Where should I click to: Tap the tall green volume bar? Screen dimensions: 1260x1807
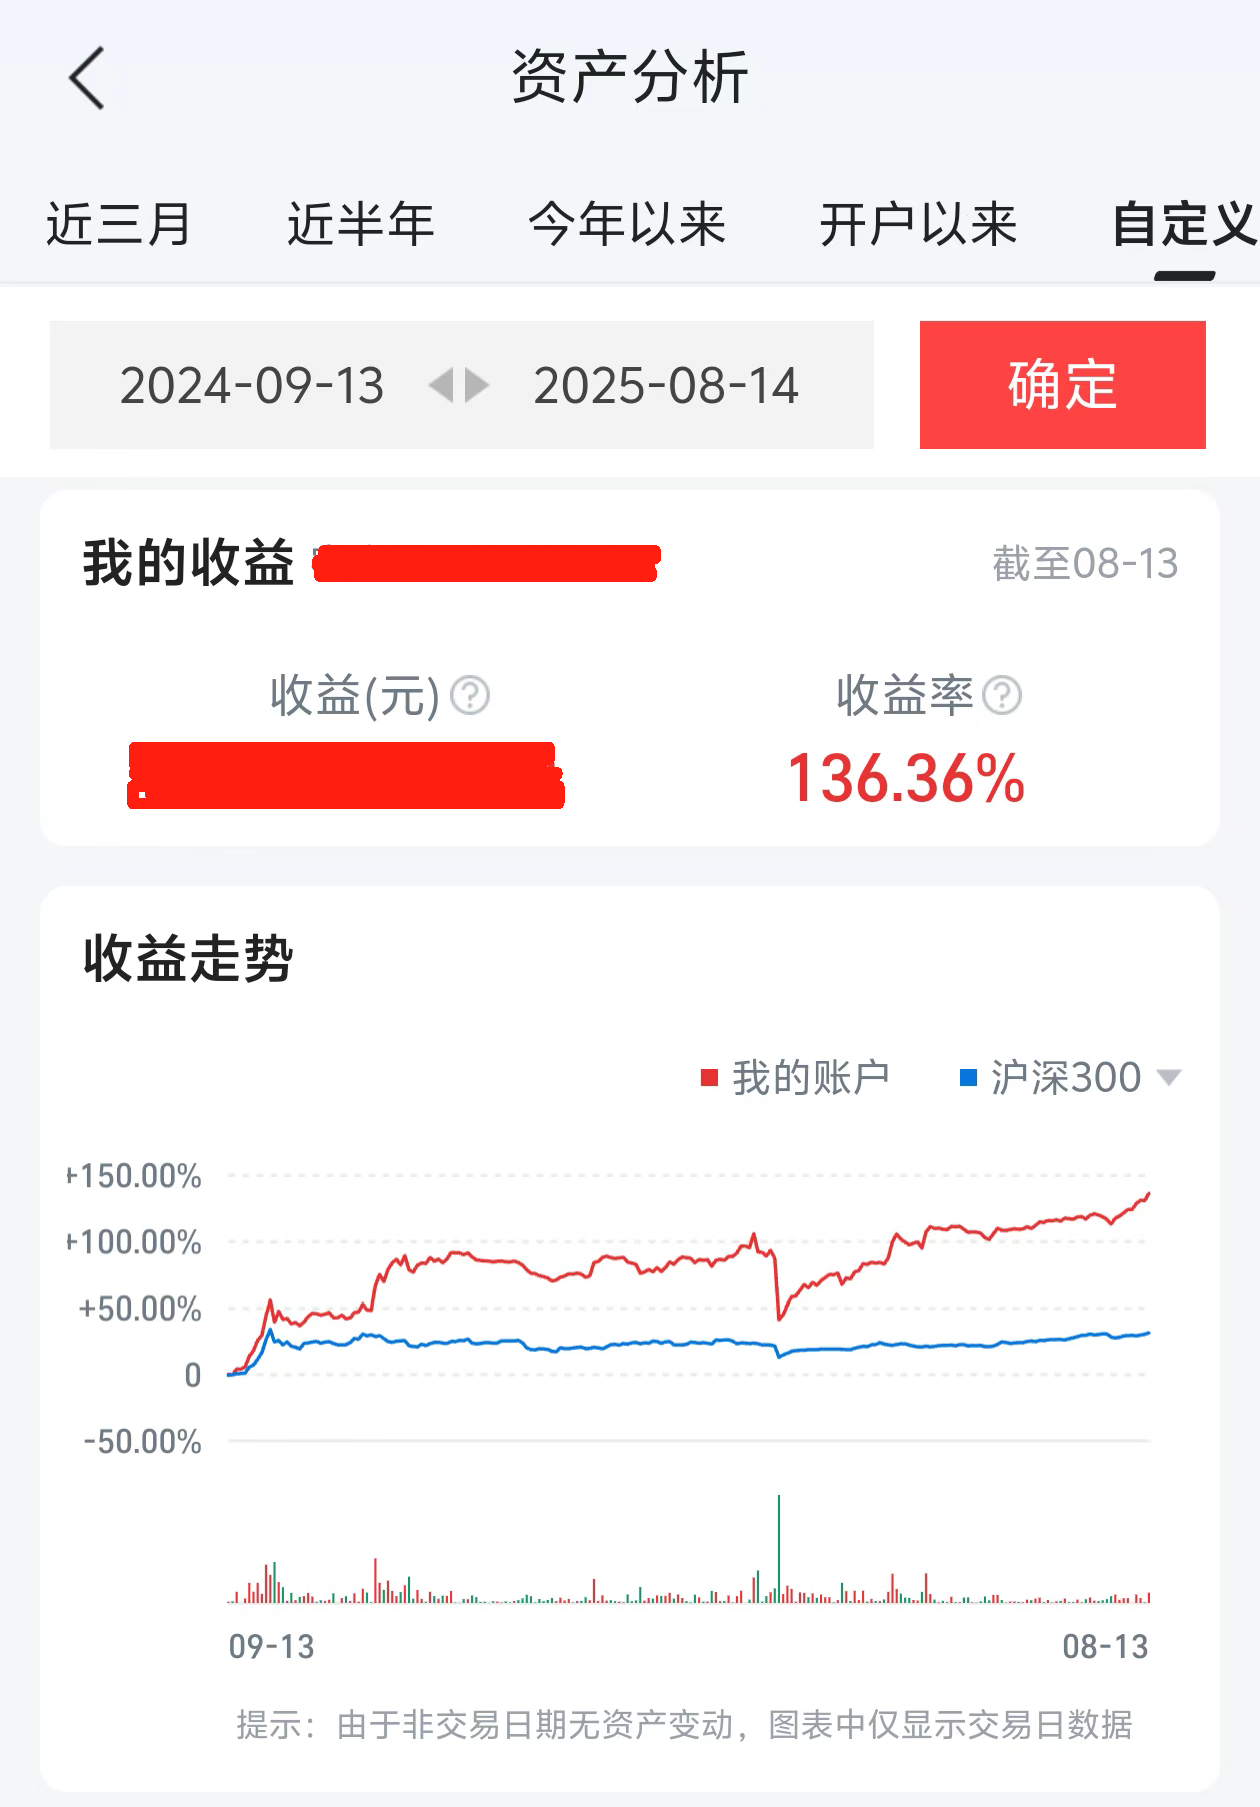[779, 1548]
